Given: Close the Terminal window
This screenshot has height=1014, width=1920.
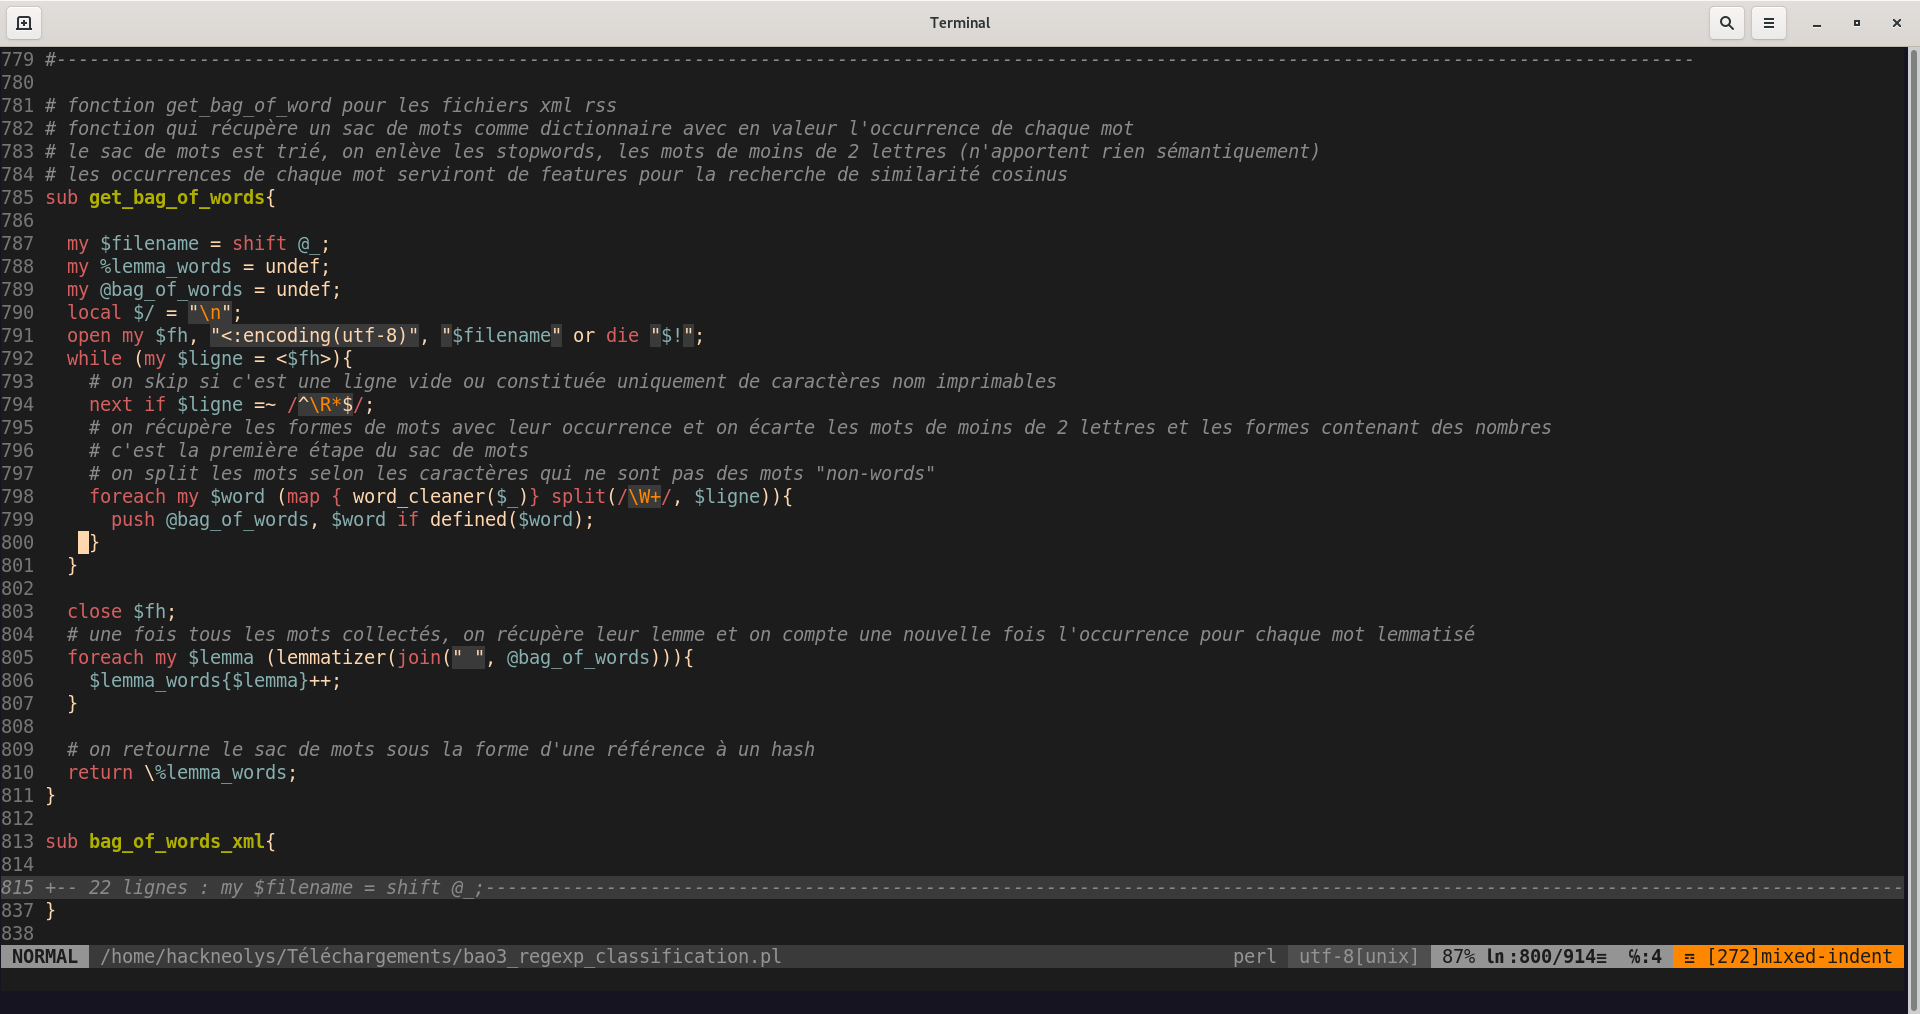Looking at the screenshot, I should click(1897, 23).
